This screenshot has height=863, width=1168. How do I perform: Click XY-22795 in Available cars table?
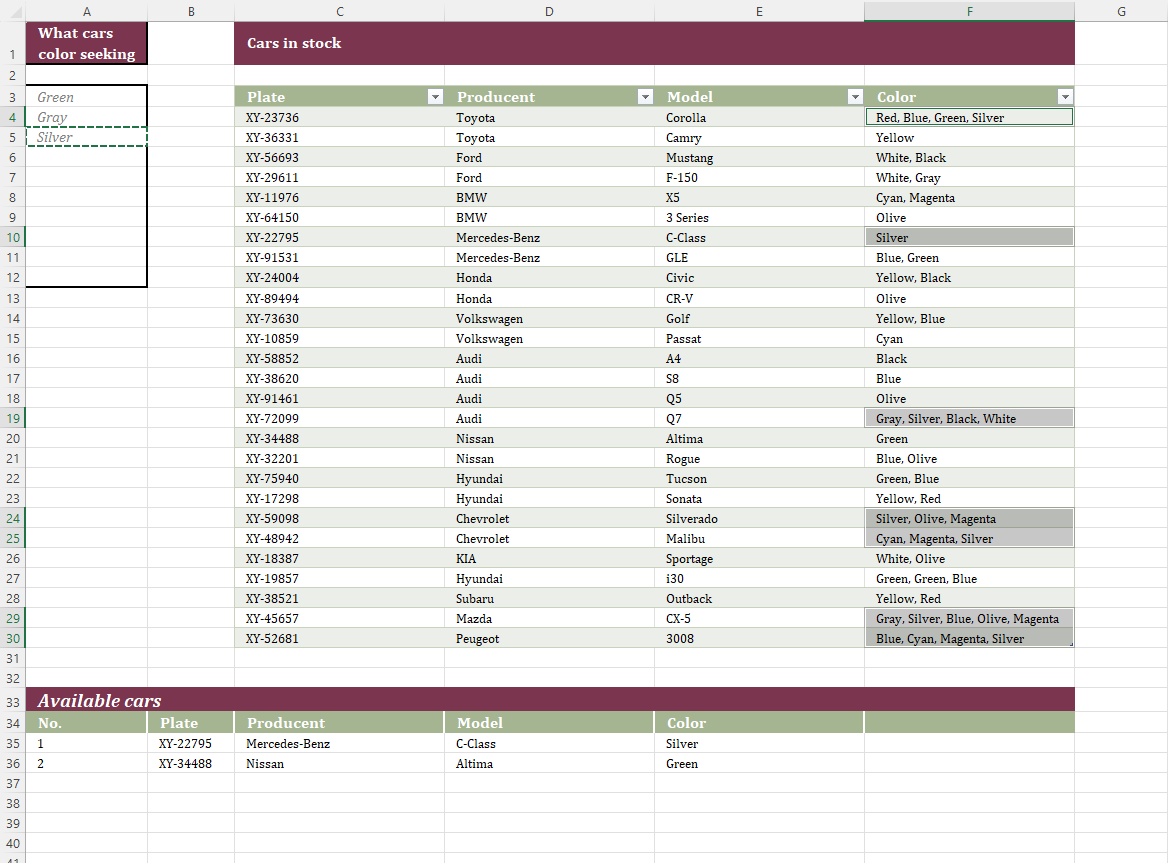click(x=191, y=744)
